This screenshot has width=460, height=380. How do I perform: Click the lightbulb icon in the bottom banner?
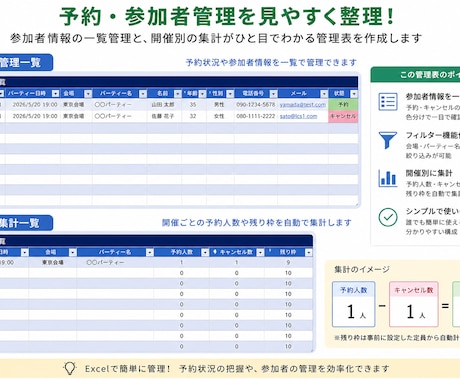[70, 369]
